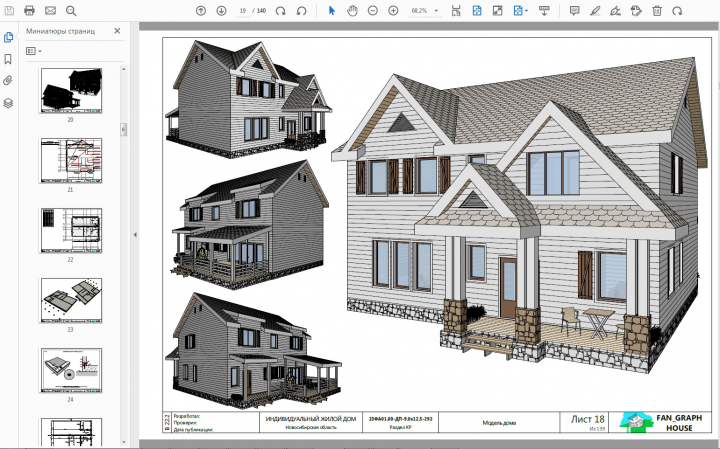Click thumbnail scrollbar up arrow

pos(123,69)
